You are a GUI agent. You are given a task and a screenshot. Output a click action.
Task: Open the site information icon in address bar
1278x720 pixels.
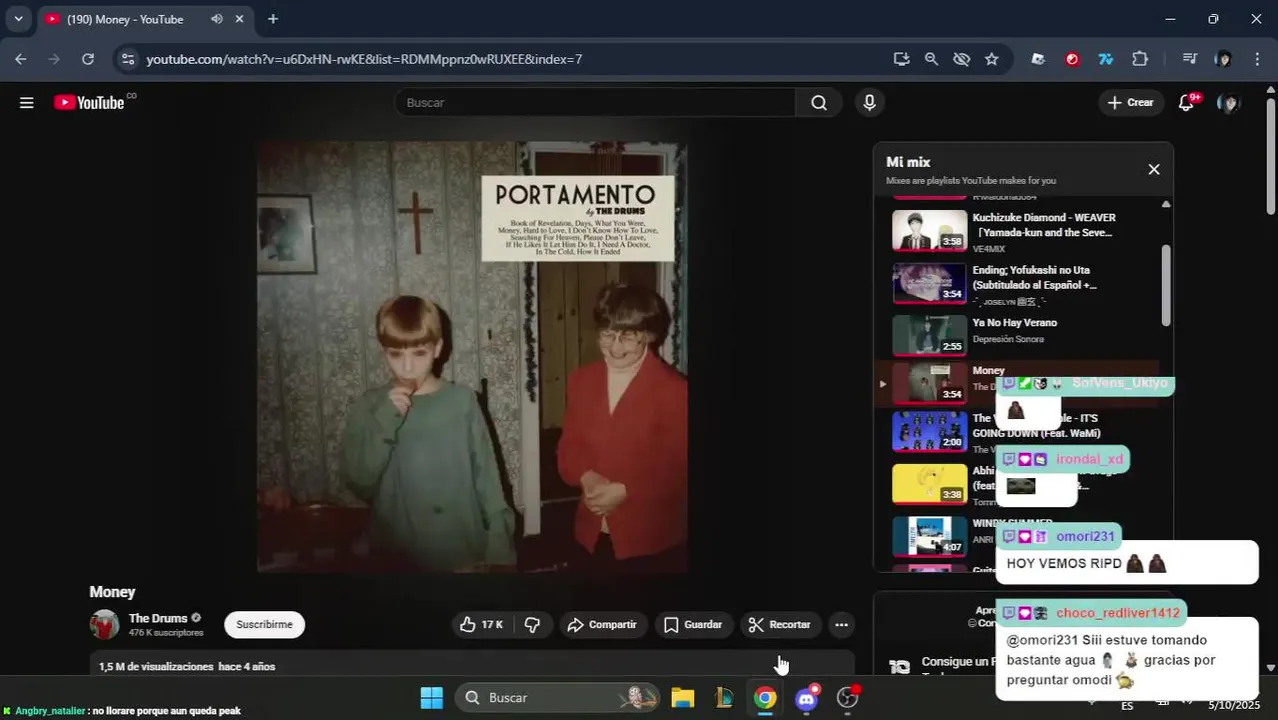128,59
